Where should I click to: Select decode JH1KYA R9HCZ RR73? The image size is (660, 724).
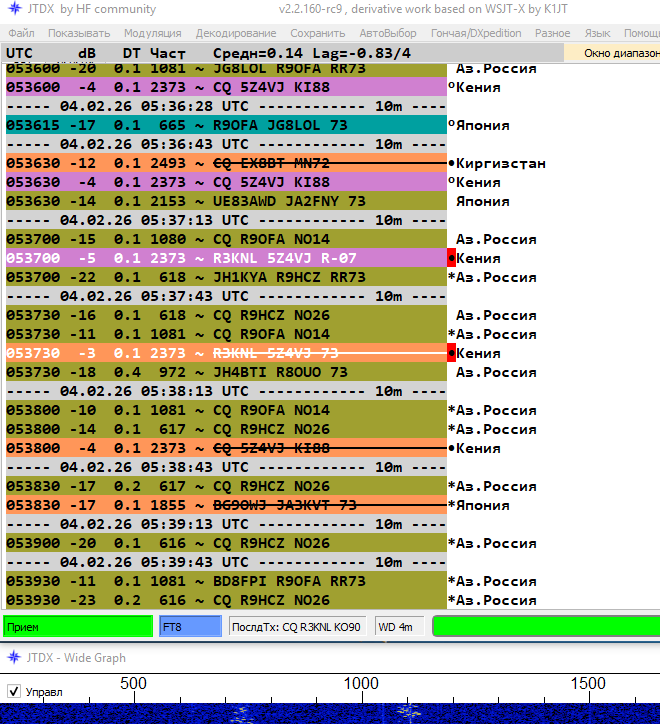click(226, 277)
